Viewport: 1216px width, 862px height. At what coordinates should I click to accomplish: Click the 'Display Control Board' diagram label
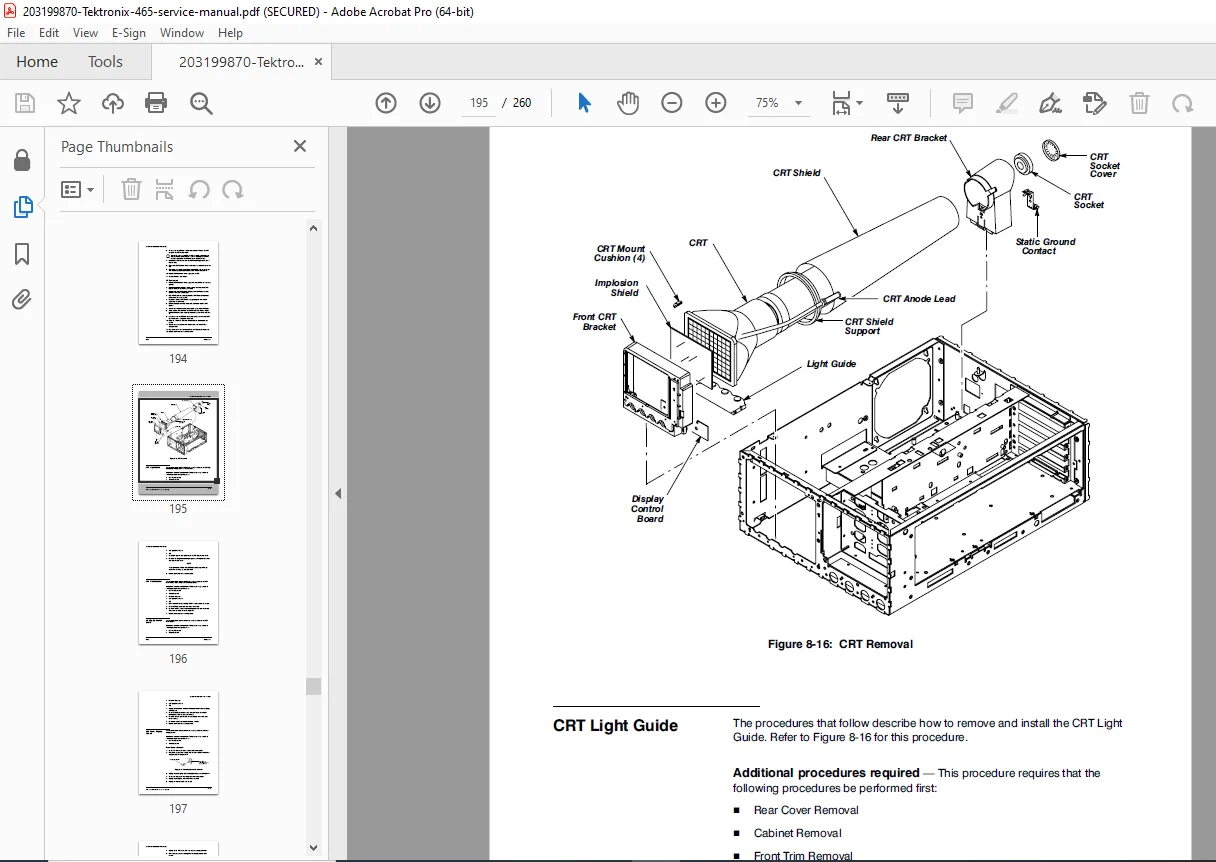pos(648,509)
